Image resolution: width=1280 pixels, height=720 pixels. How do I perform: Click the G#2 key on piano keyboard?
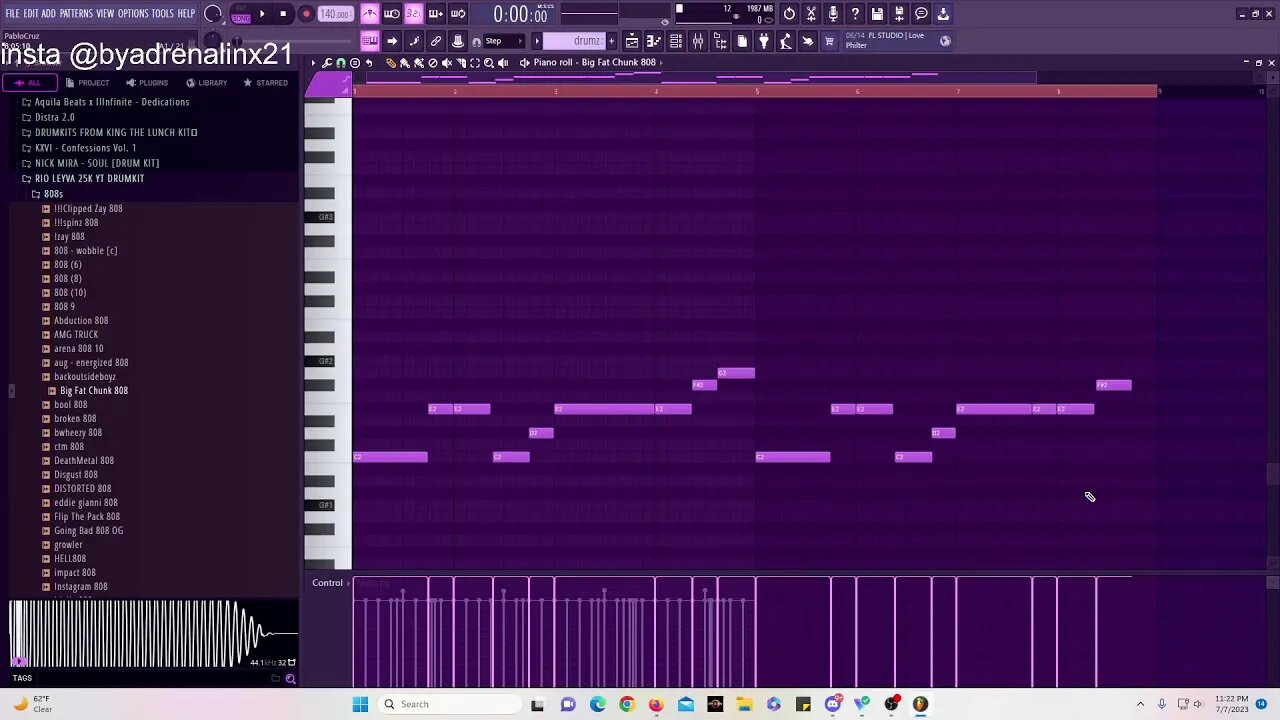pos(320,361)
